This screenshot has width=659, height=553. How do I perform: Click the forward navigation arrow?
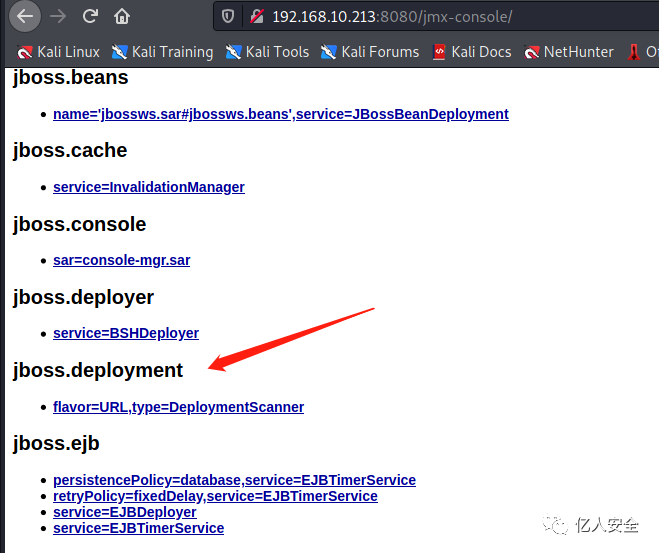click(58, 16)
